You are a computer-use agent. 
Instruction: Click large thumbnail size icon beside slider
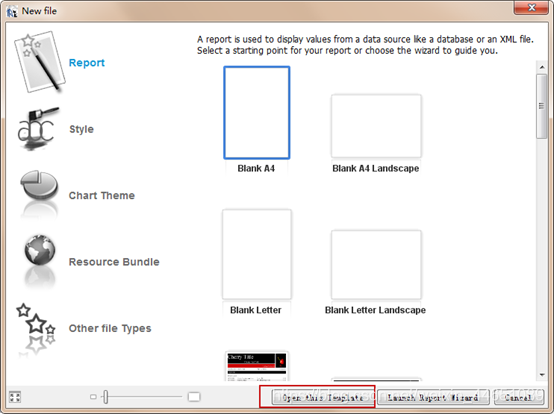click(194, 397)
